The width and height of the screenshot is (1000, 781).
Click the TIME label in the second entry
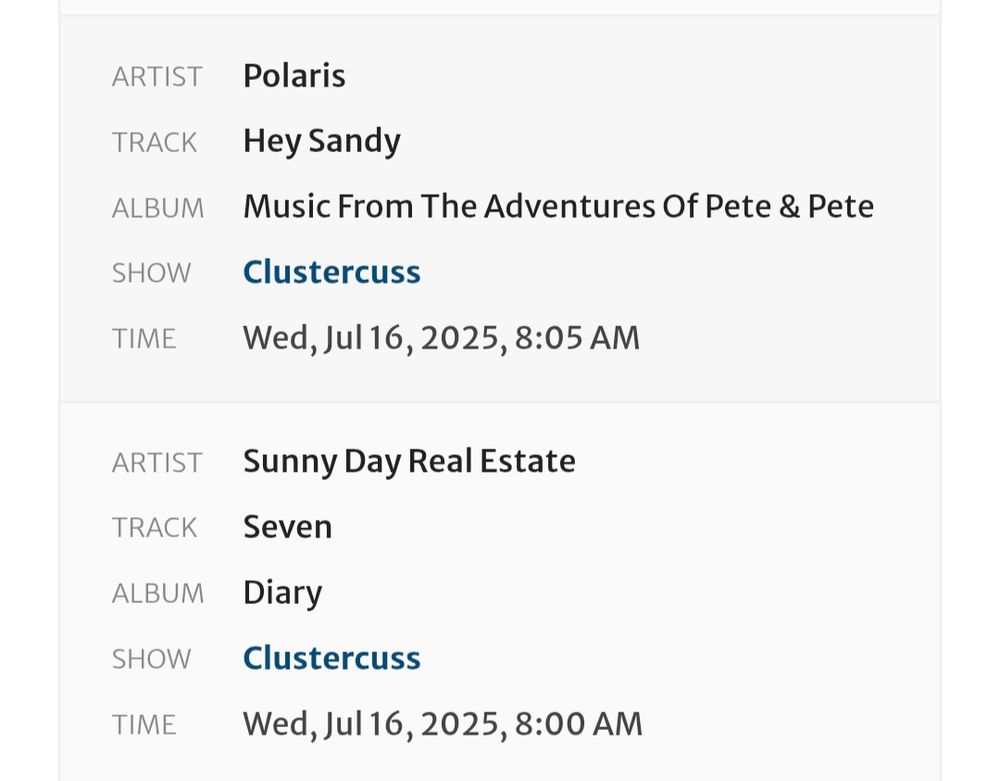pyautogui.click(x=144, y=724)
